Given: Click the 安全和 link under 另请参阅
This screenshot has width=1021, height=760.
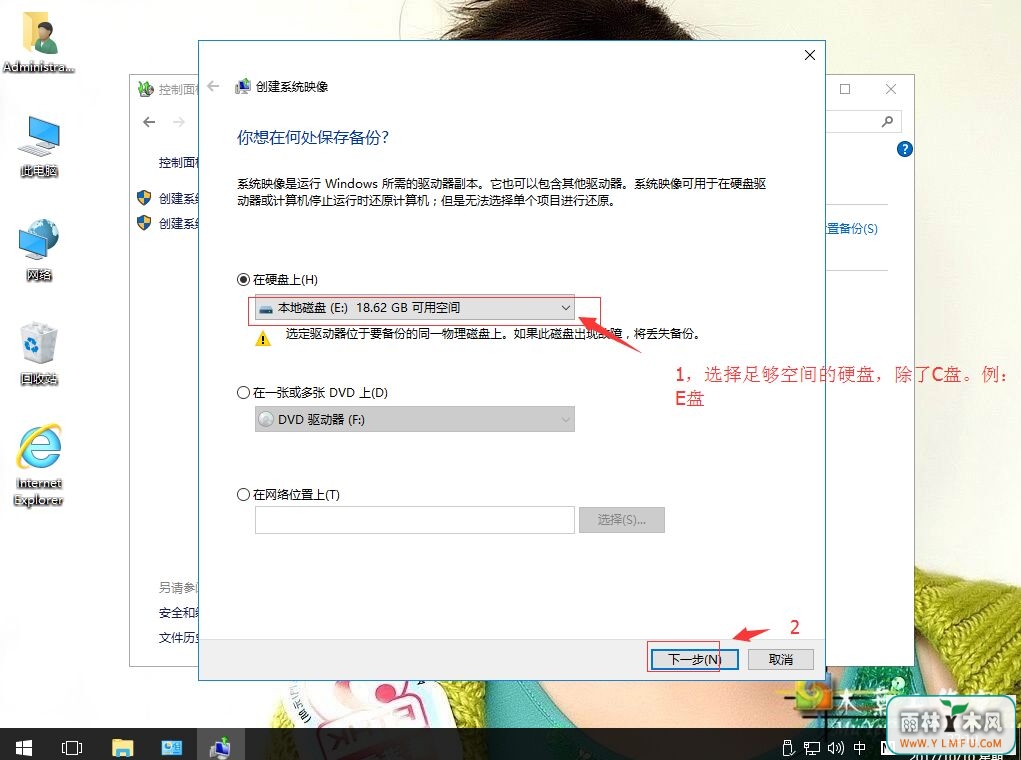Looking at the screenshot, I should click(x=178, y=612).
